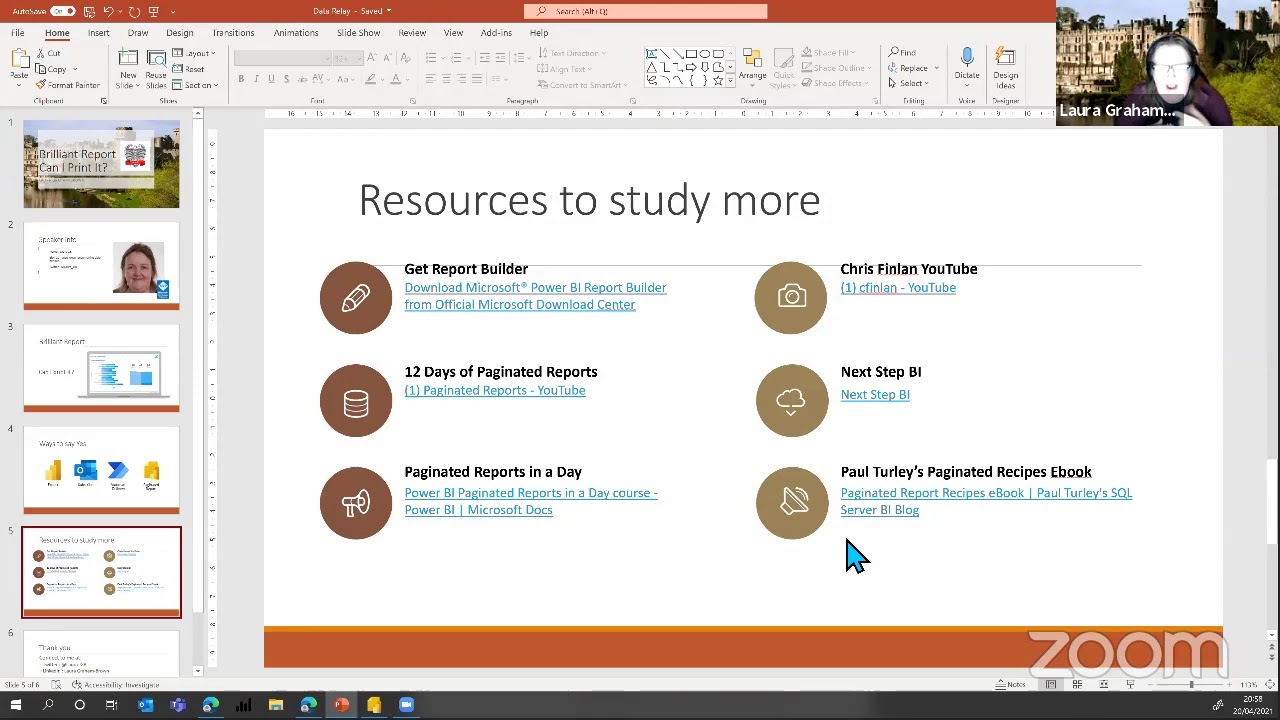
Task: Click Replace in the Editing group
Action: [x=908, y=68]
